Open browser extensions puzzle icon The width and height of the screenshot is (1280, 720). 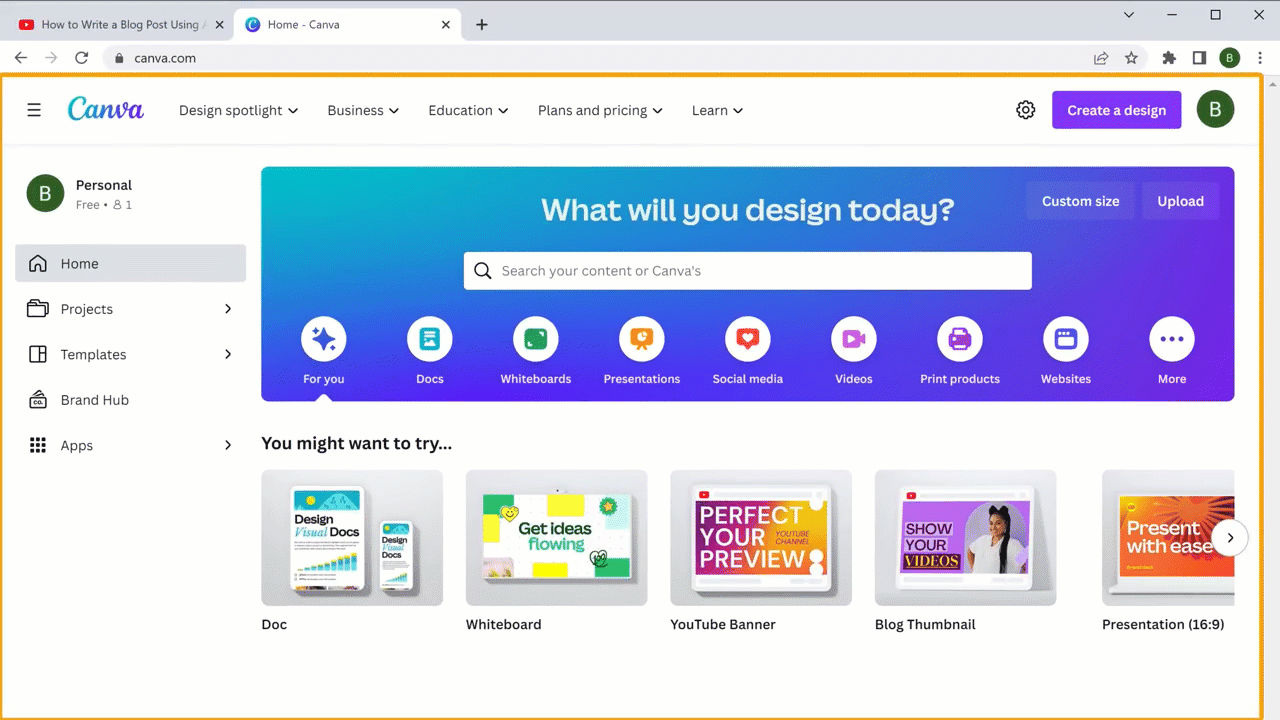1169,58
